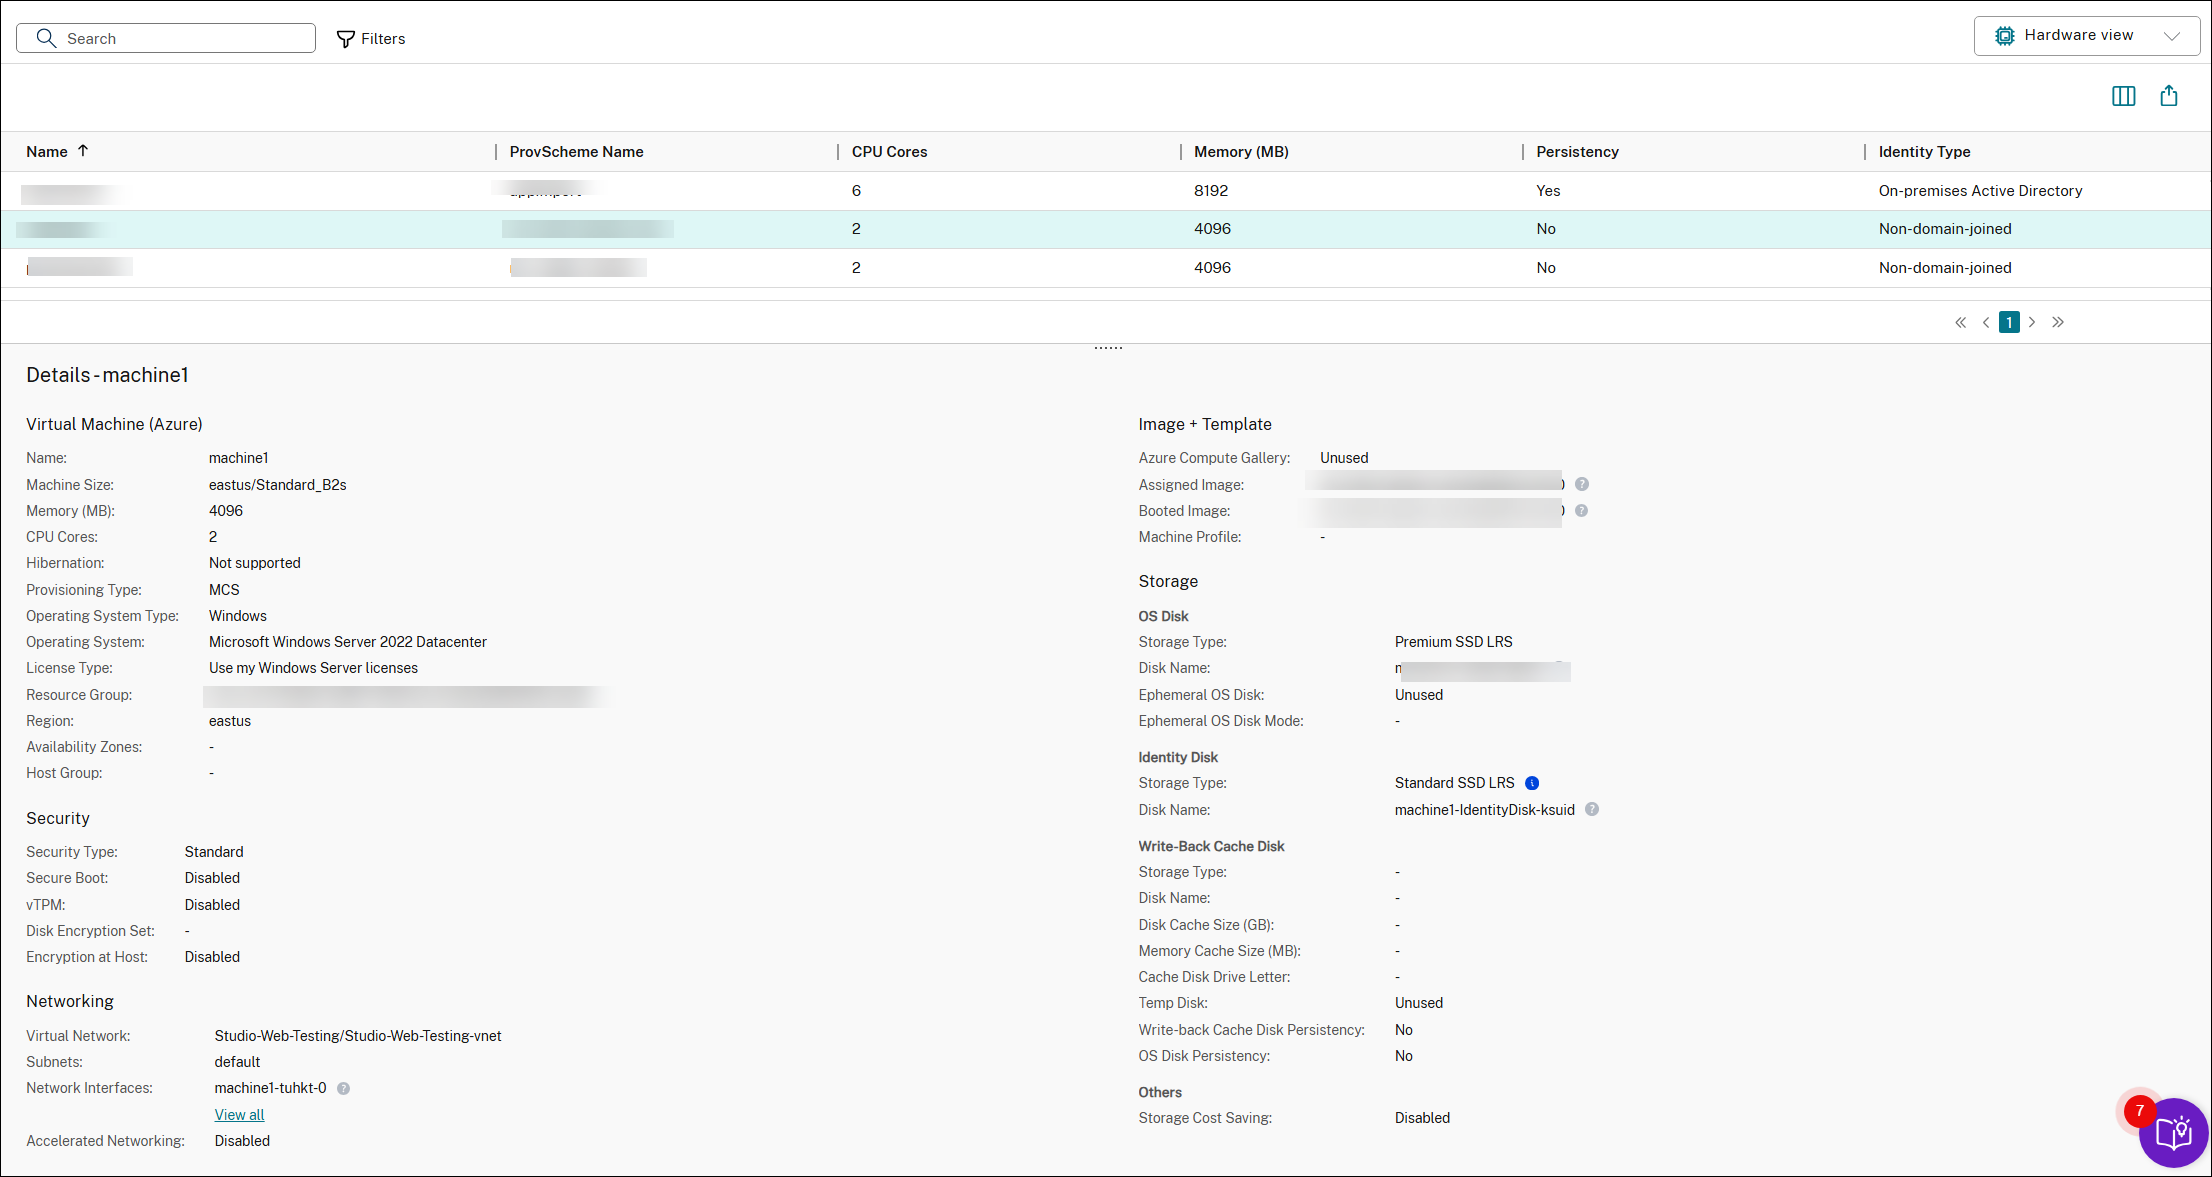Click the export table icon
Viewport: 2212px width, 1177px height.
point(2168,96)
